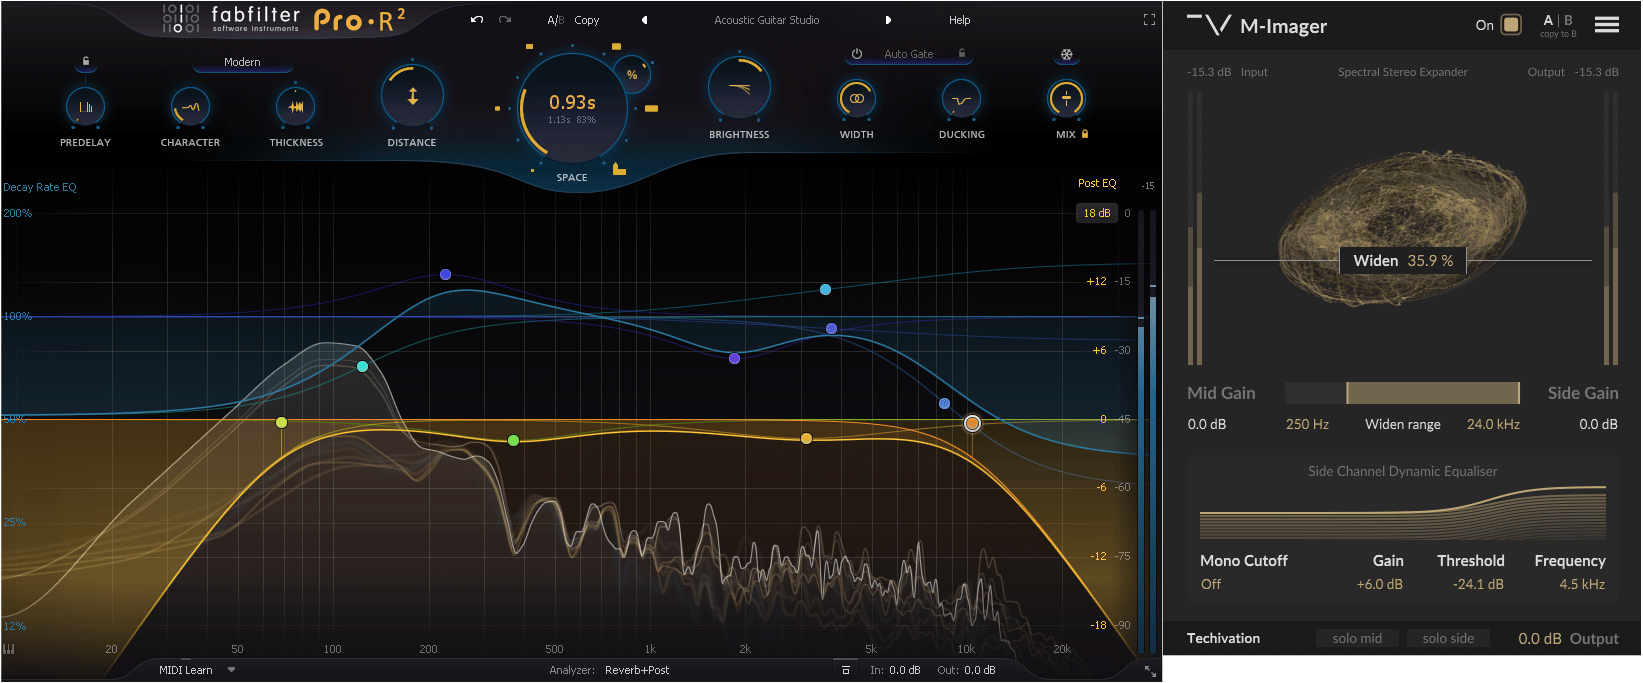1643x683 pixels.
Task: Click the Auto Gate label
Action: 908,54
